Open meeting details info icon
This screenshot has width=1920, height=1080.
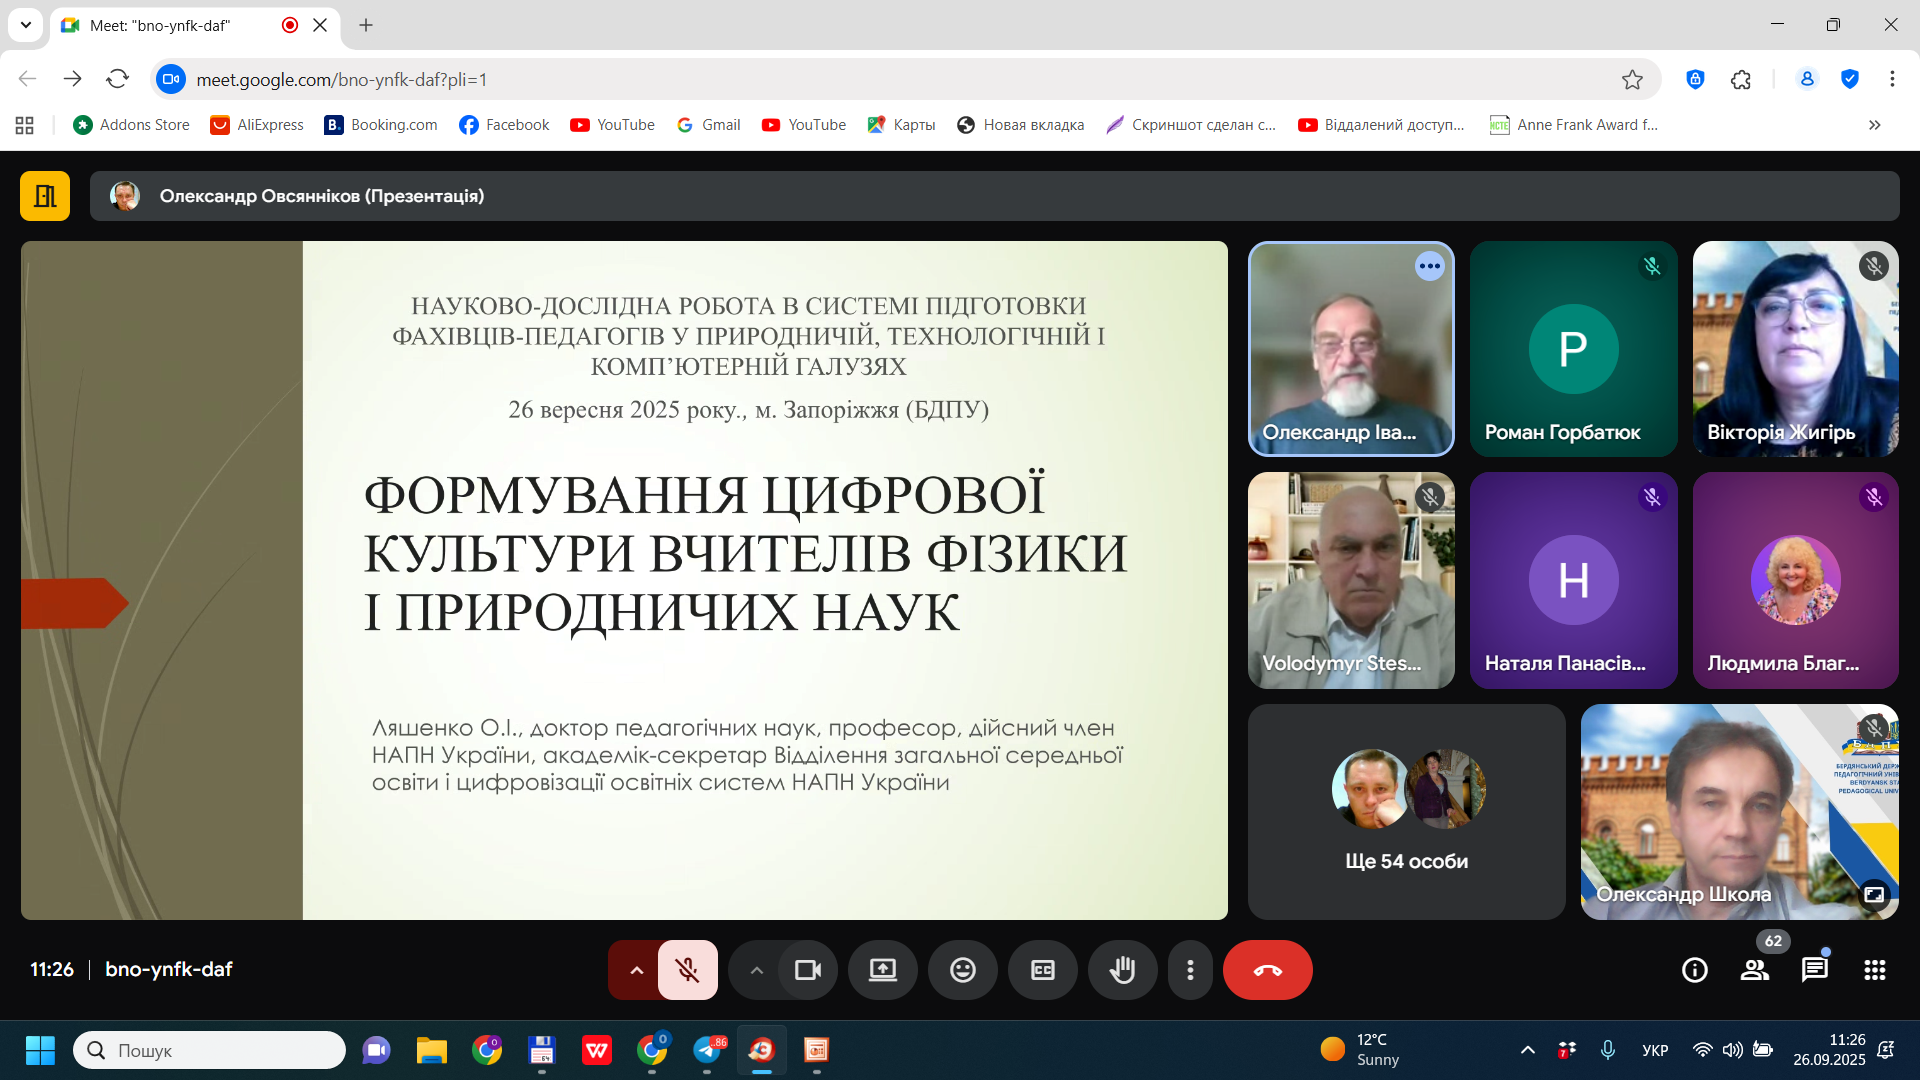(x=1694, y=970)
